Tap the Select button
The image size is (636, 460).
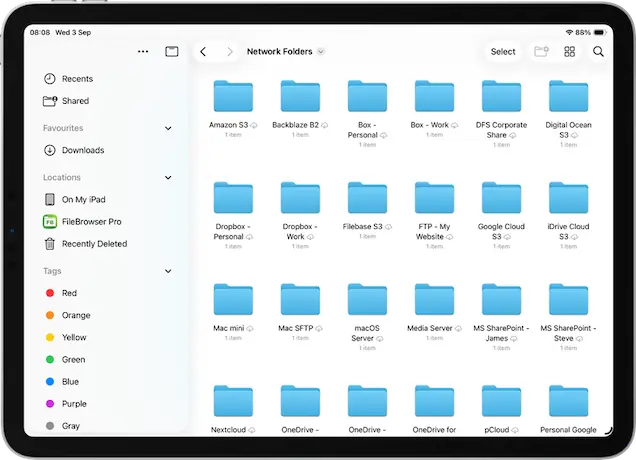(x=503, y=52)
